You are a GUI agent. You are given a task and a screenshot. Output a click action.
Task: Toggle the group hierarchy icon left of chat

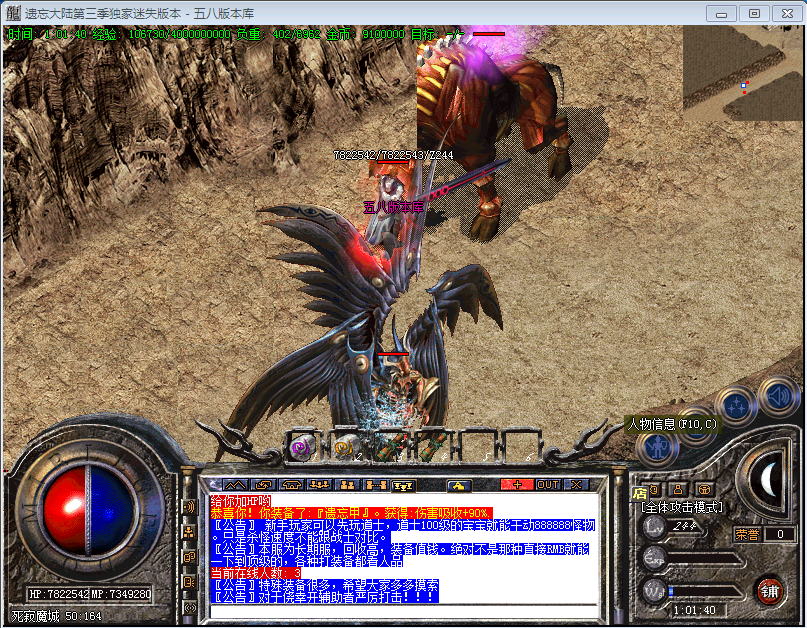(x=189, y=532)
